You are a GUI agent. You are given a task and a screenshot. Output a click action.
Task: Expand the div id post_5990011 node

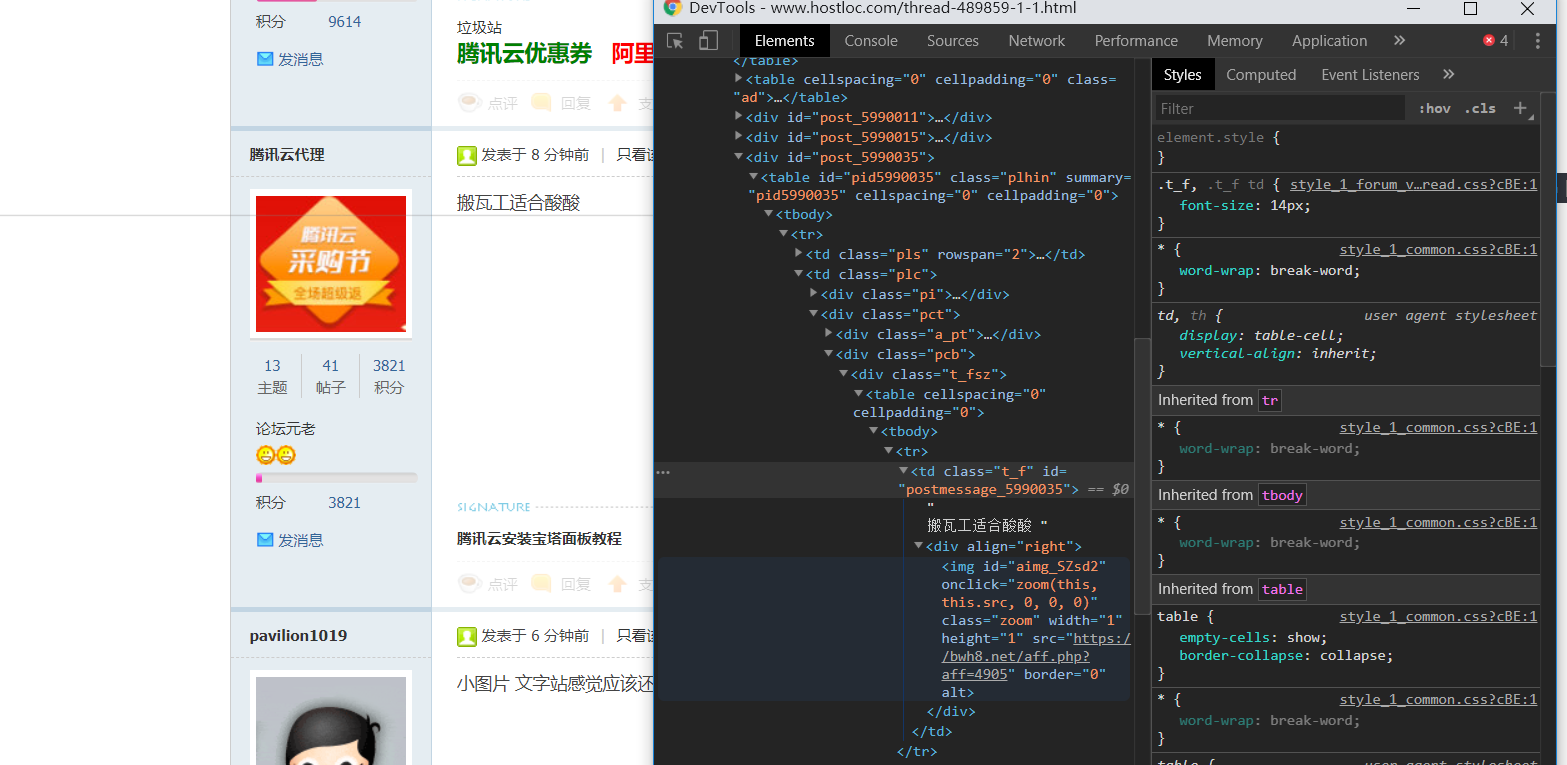739,117
